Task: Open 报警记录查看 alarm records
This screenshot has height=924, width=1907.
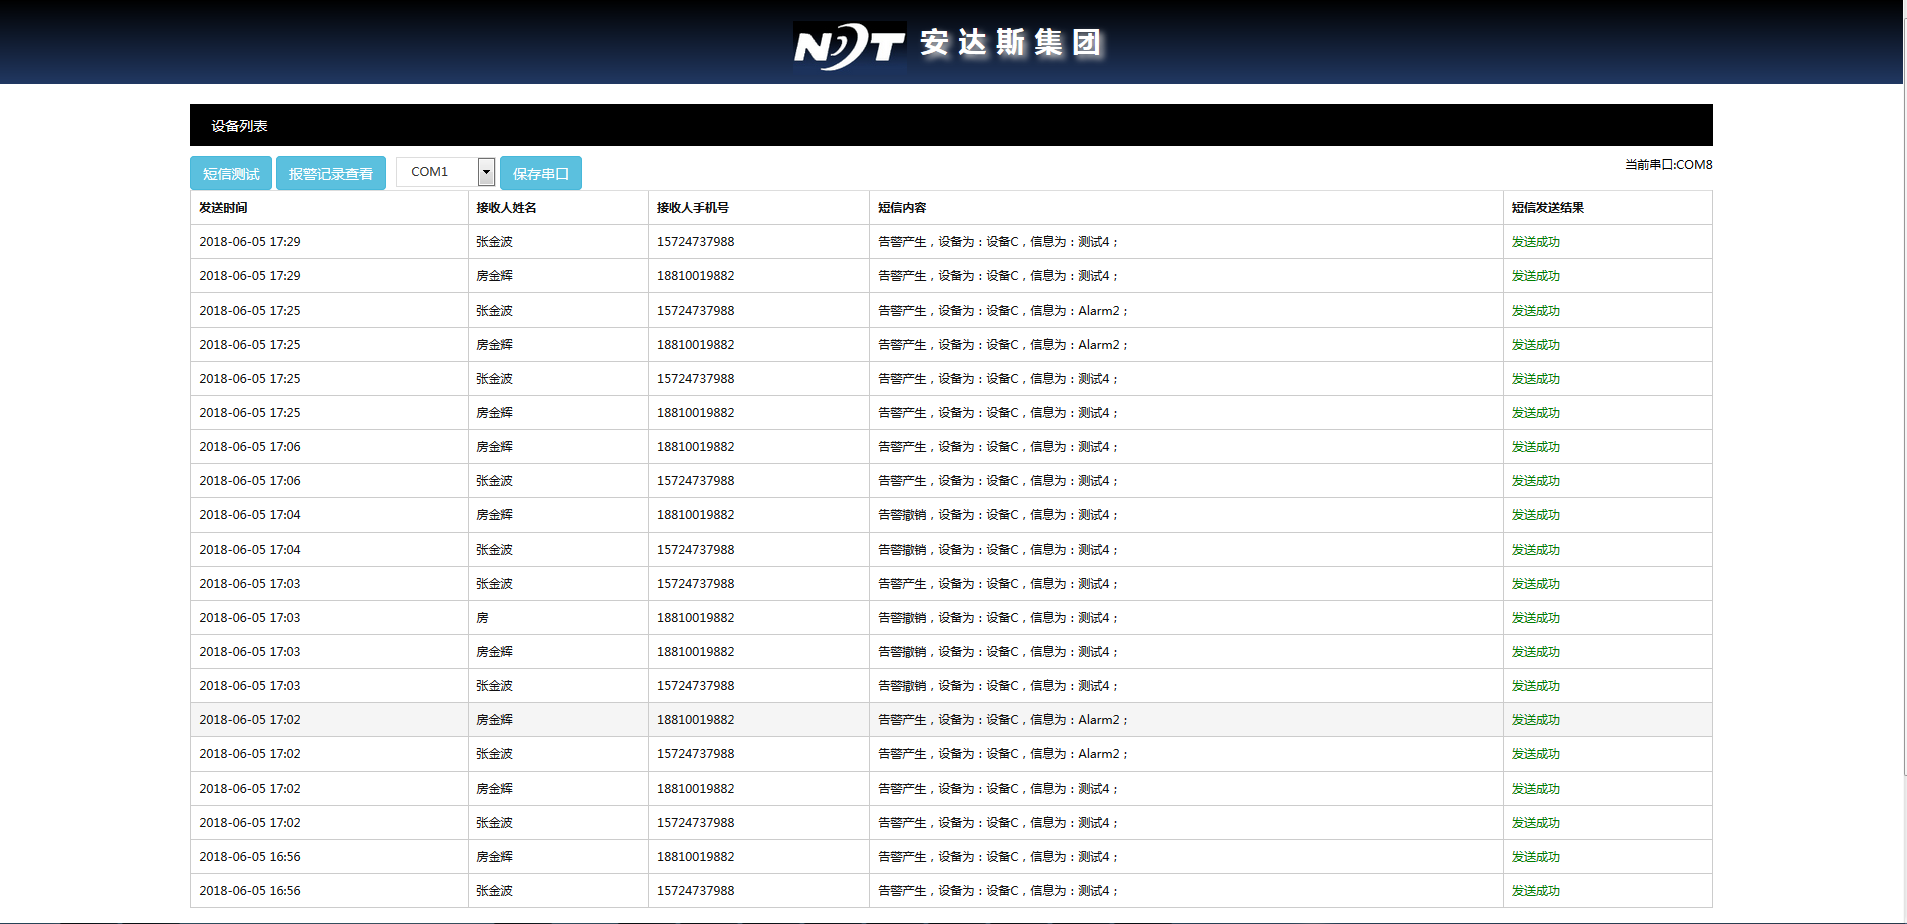Action: tap(330, 173)
